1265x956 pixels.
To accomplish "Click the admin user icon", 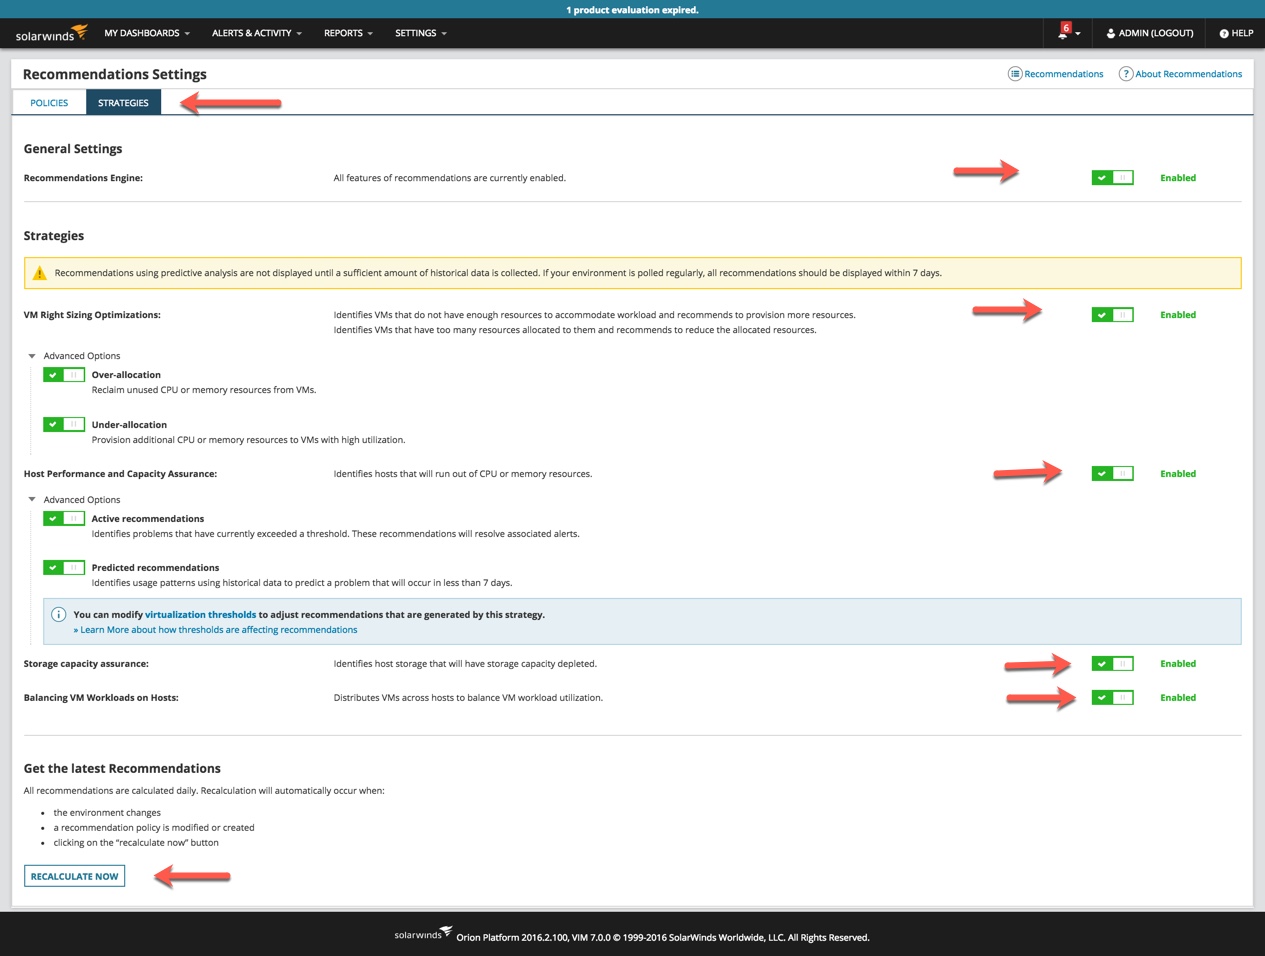I will [x=1111, y=34].
